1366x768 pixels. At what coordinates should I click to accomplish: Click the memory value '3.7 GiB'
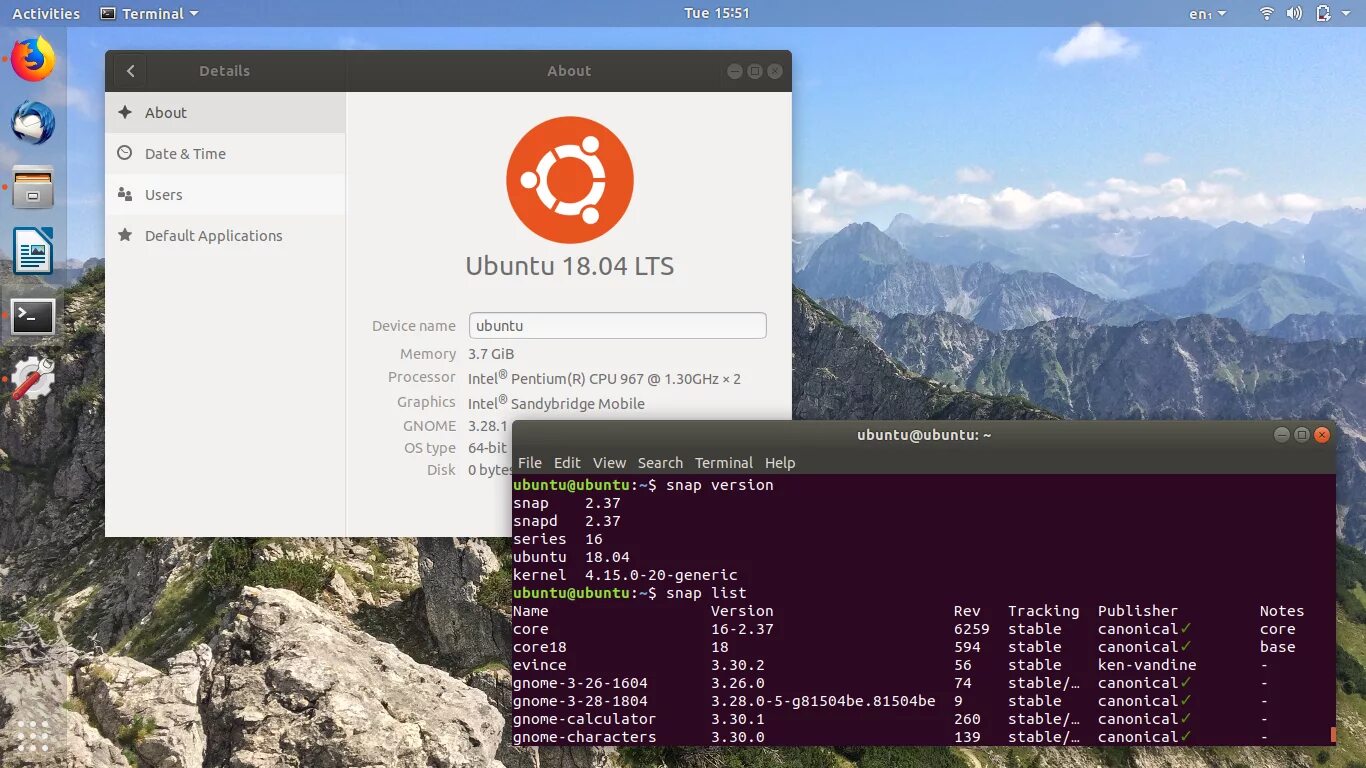pyautogui.click(x=491, y=354)
